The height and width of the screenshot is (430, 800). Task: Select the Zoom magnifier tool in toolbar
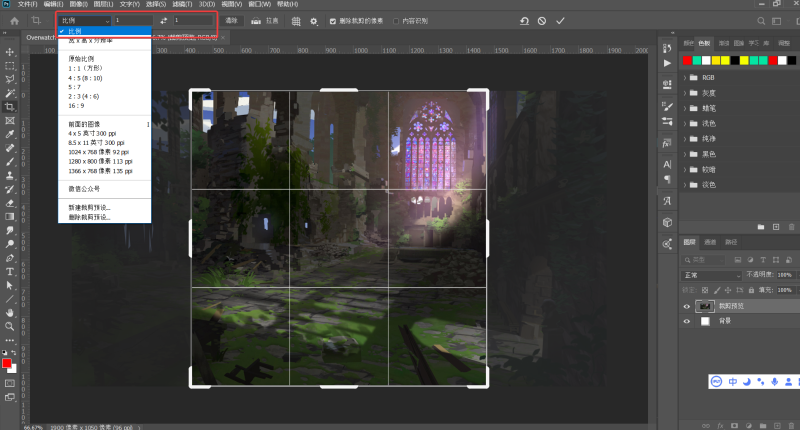point(10,326)
